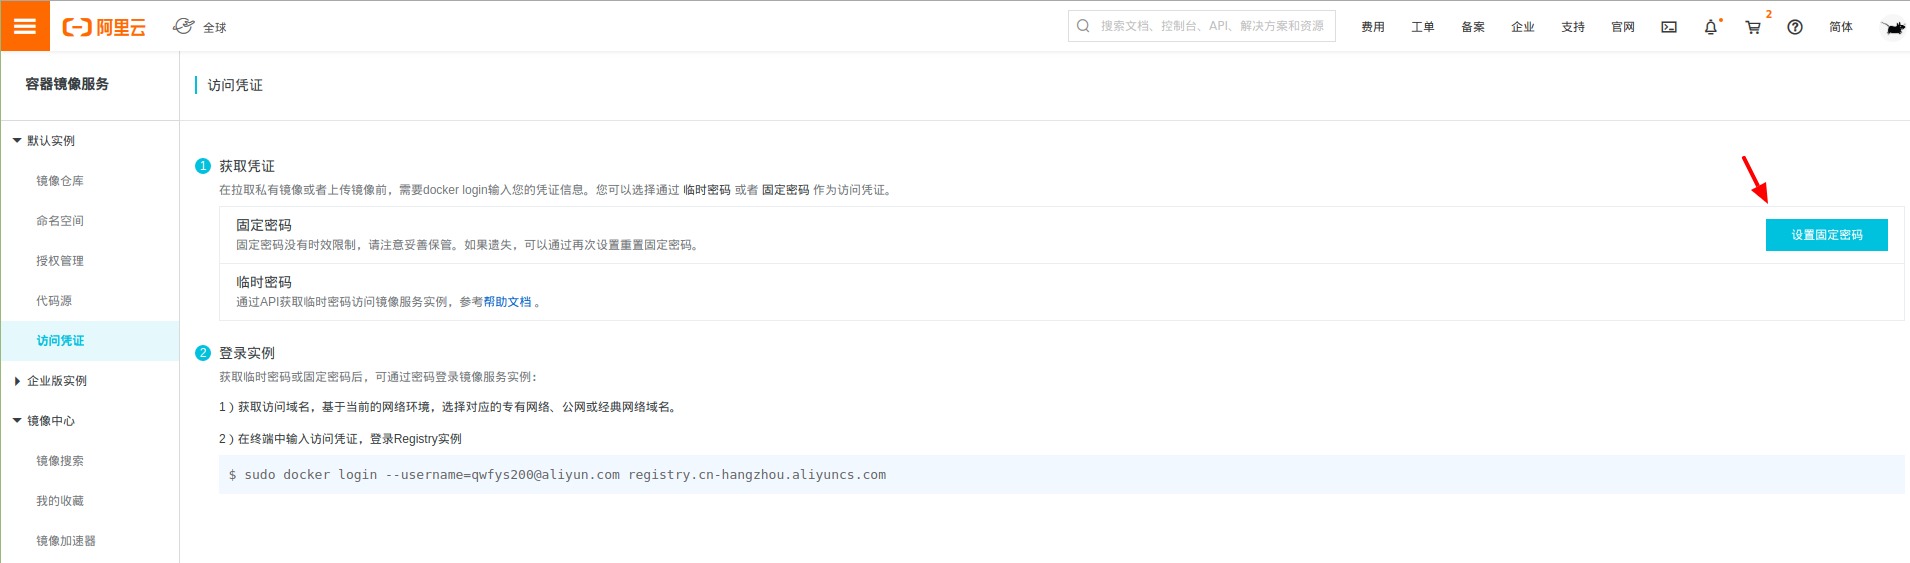
Task: Open the 工单 menu
Action: point(1422,27)
